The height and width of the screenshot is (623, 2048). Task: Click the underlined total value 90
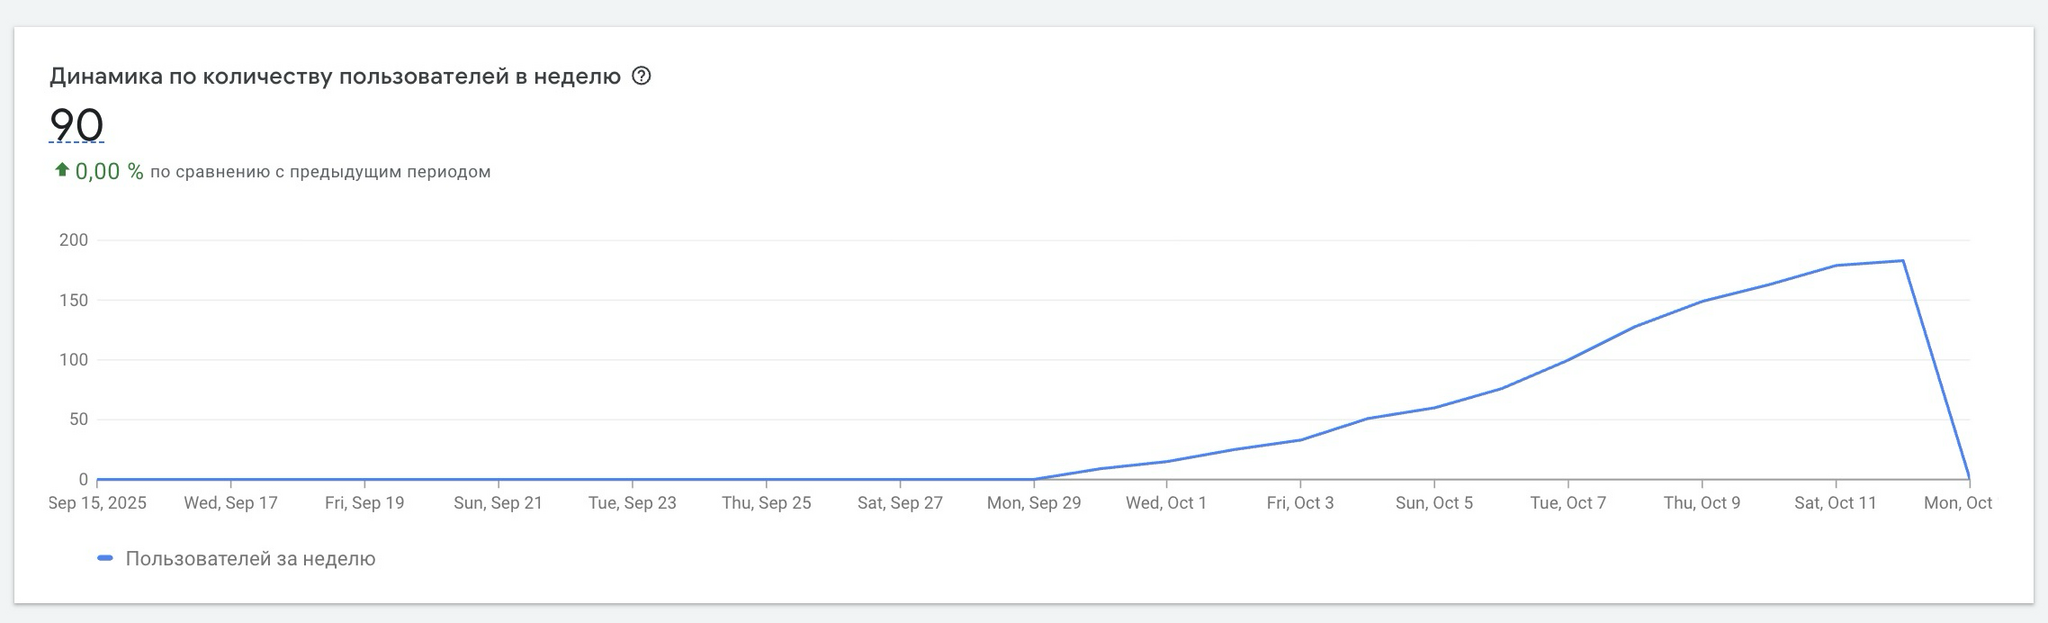(76, 126)
